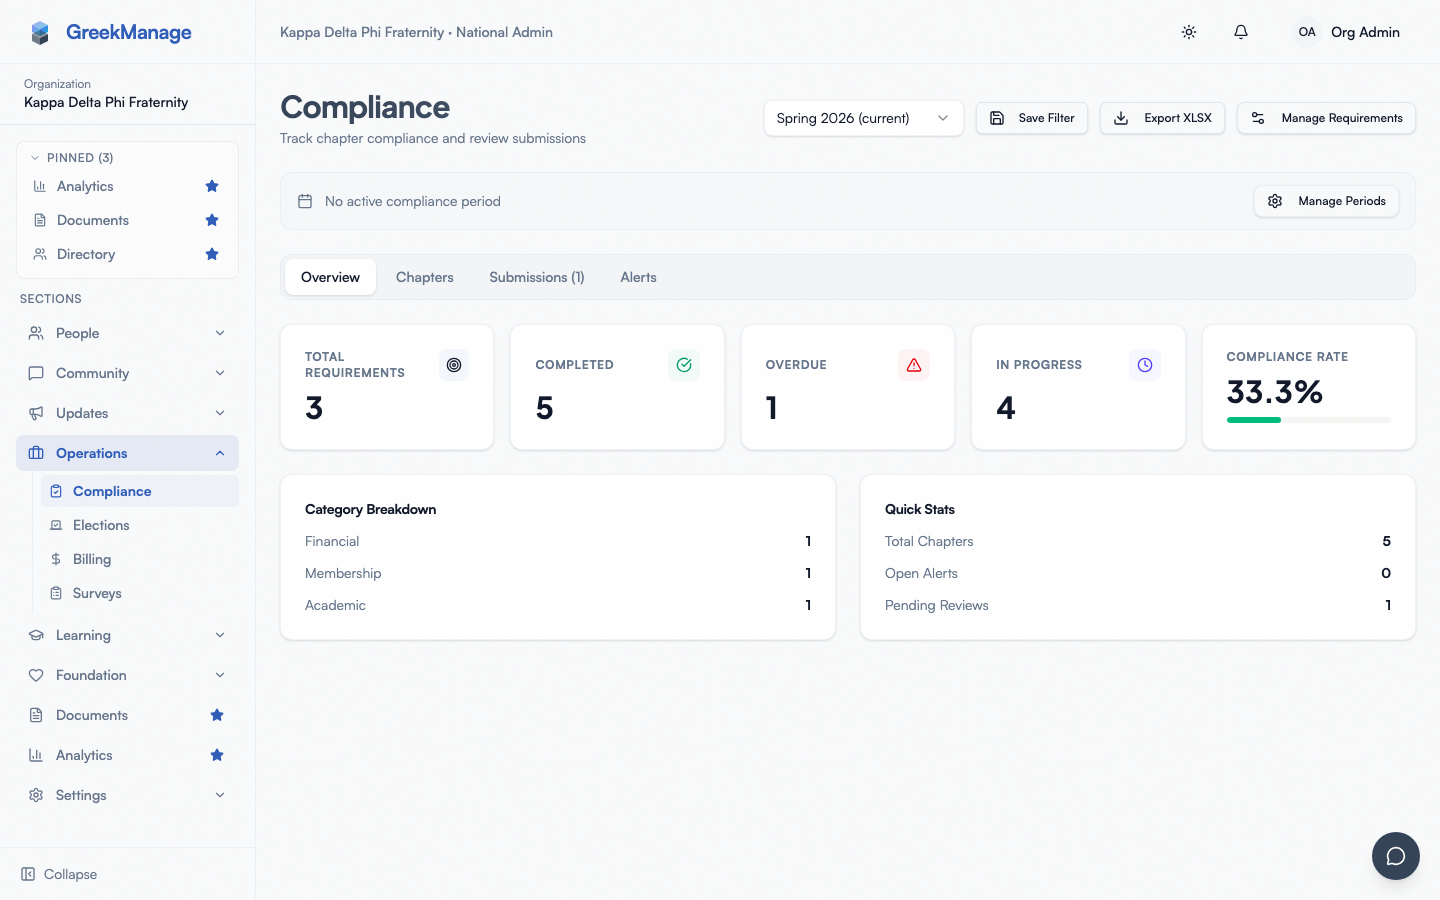Screen dimensions: 1440x900
Task: Click the pinned Directory people icon
Action: point(40,254)
